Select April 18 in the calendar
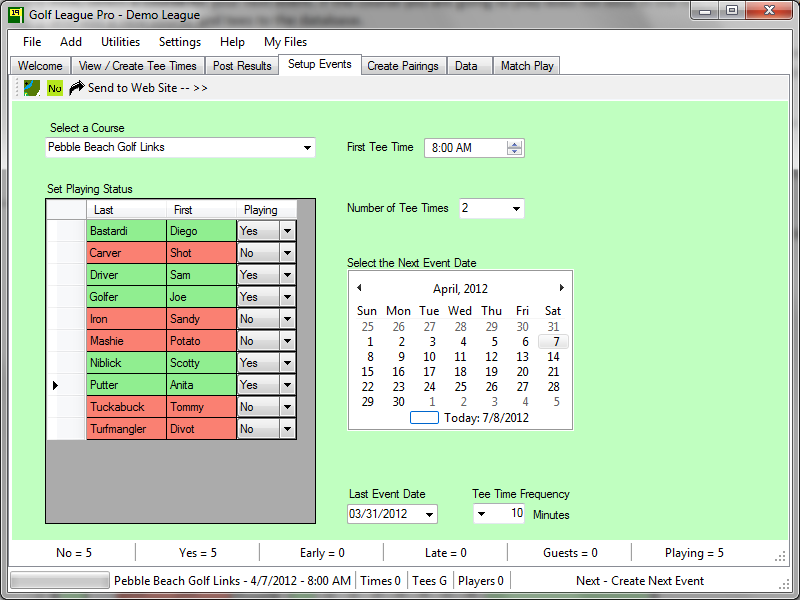Viewport: 800px width, 600px height. coord(460,372)
